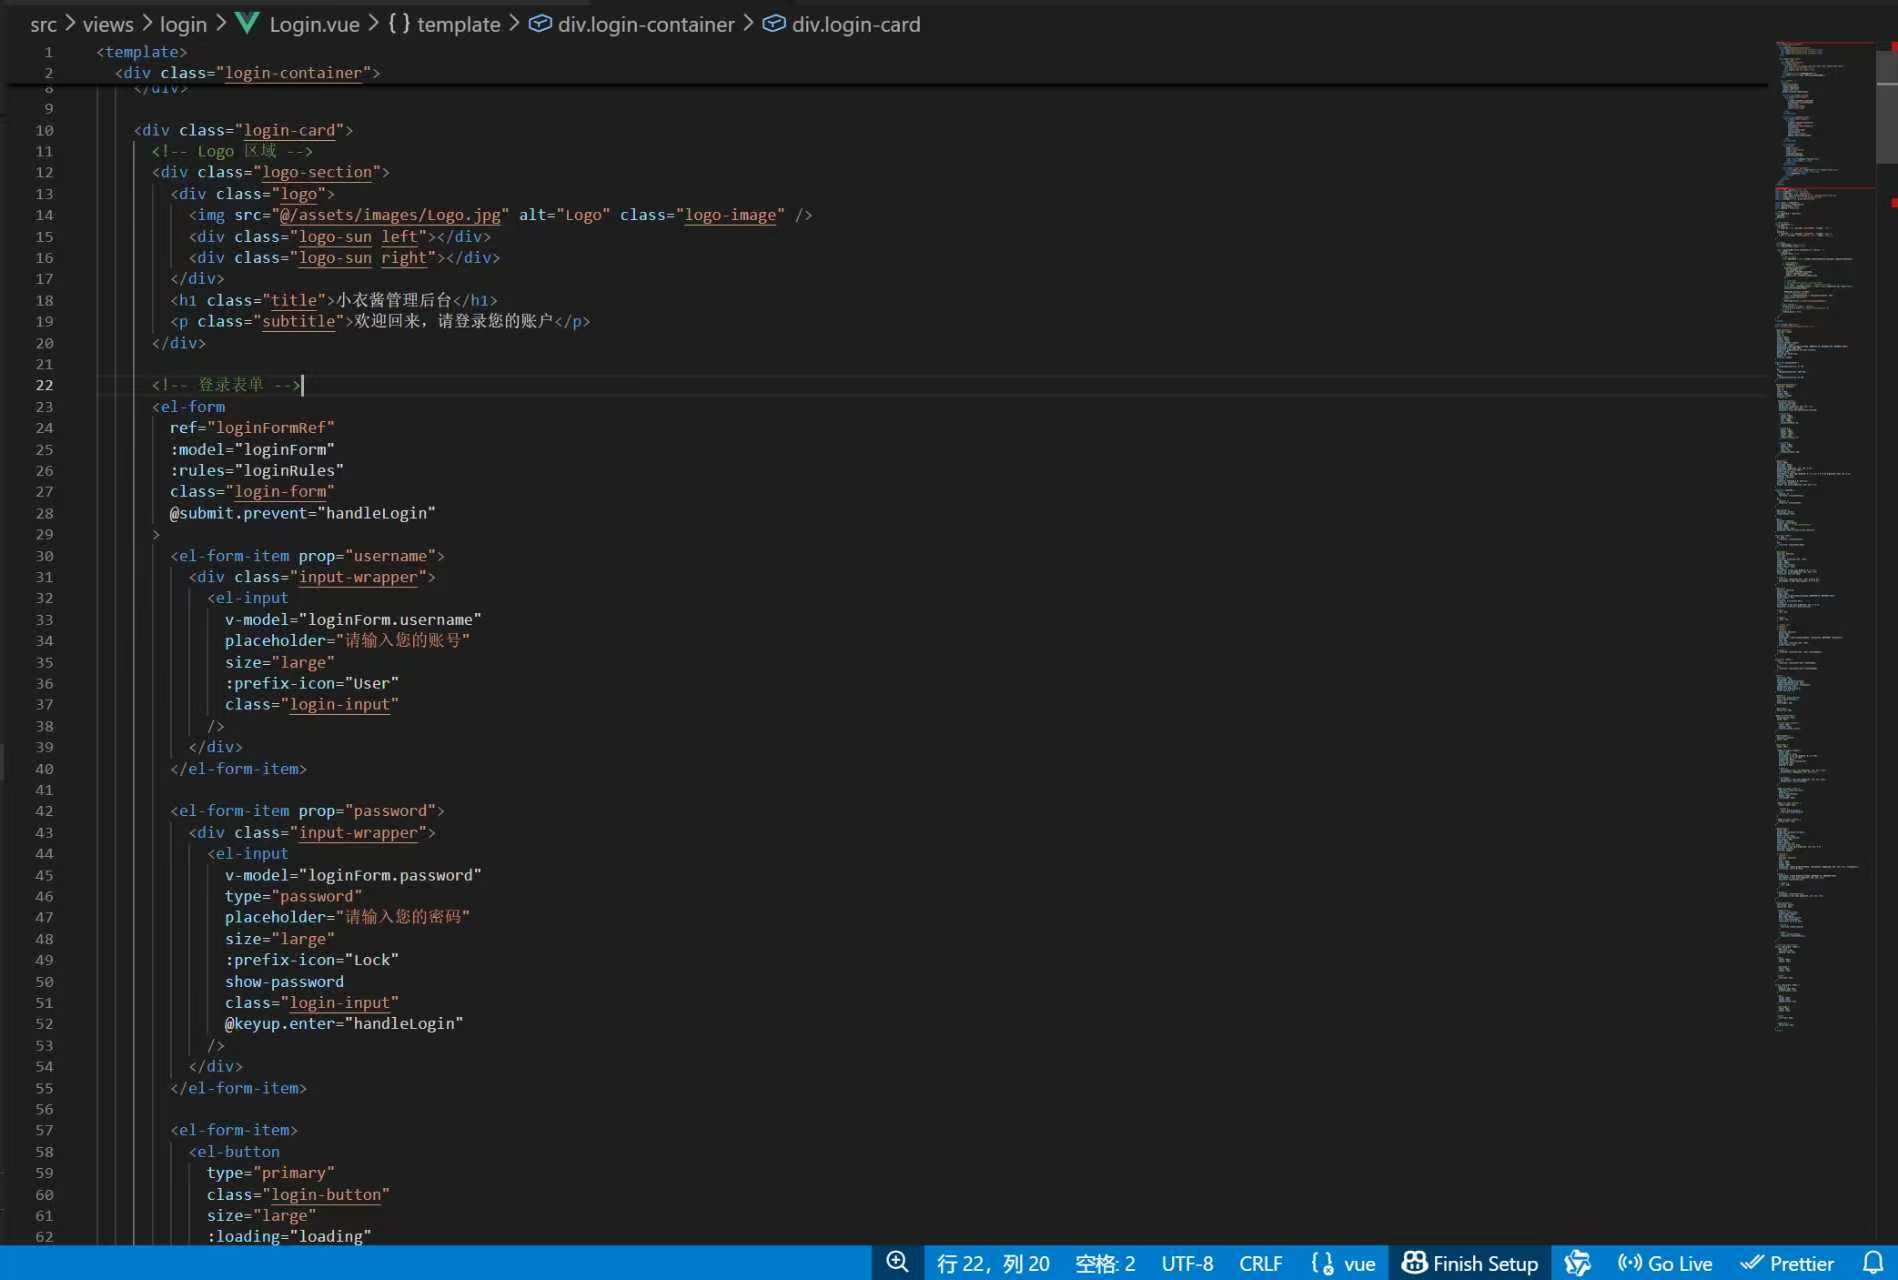Click the show-password attribute
Viewport: 1898px width, 1280px height.
point(284,982)
